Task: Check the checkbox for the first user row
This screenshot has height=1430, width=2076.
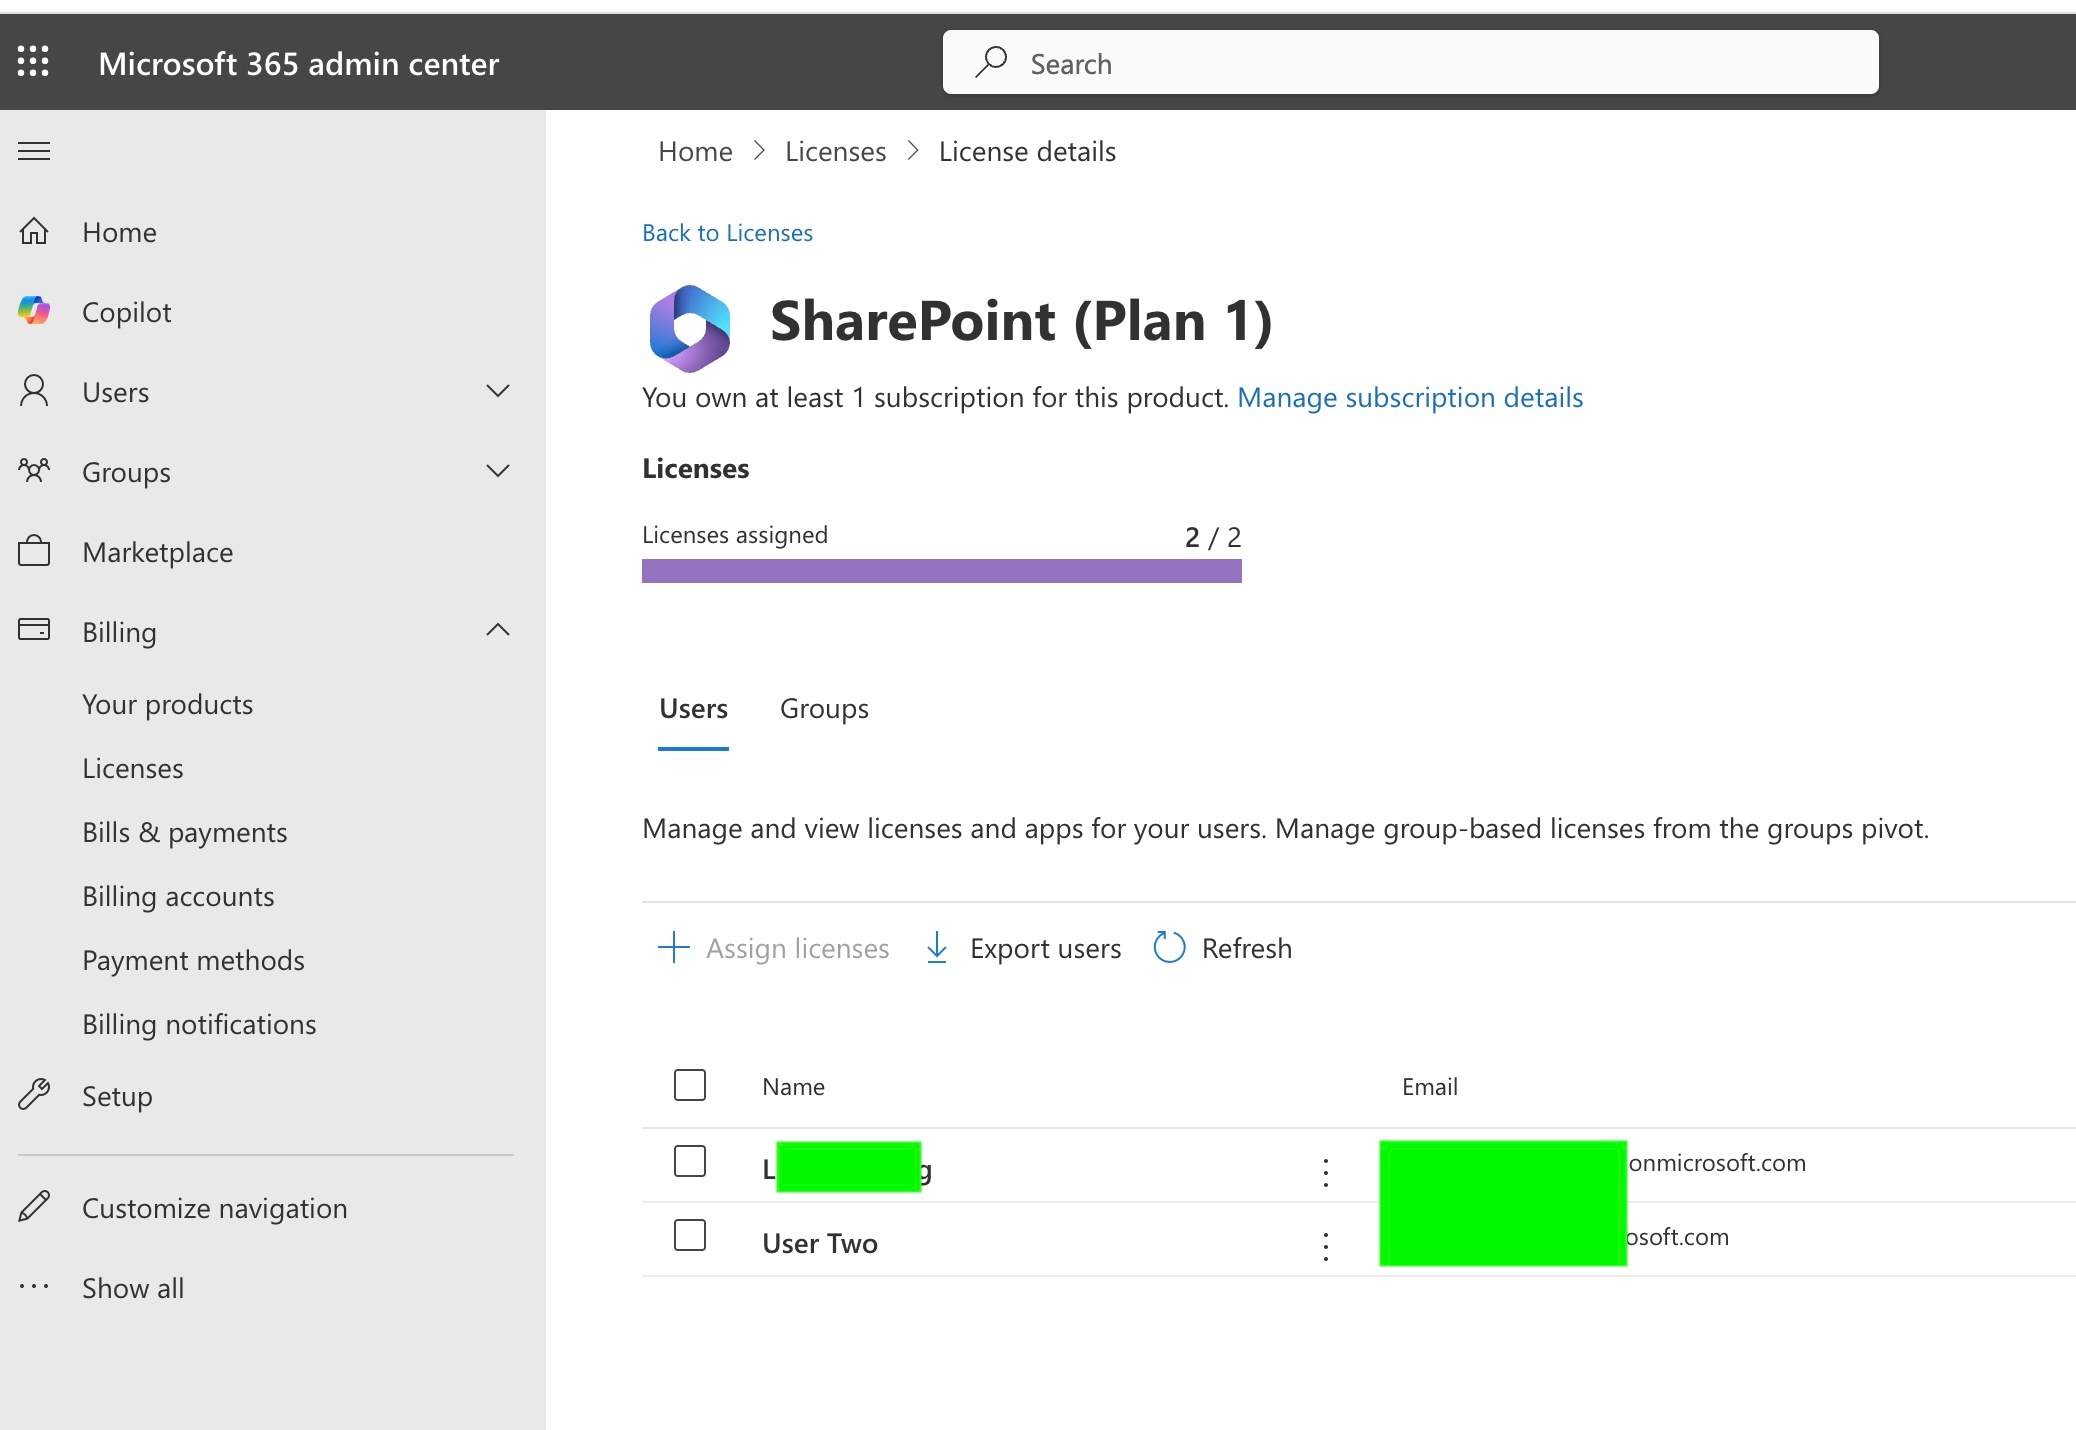Action: click(x=689, y=1162)
